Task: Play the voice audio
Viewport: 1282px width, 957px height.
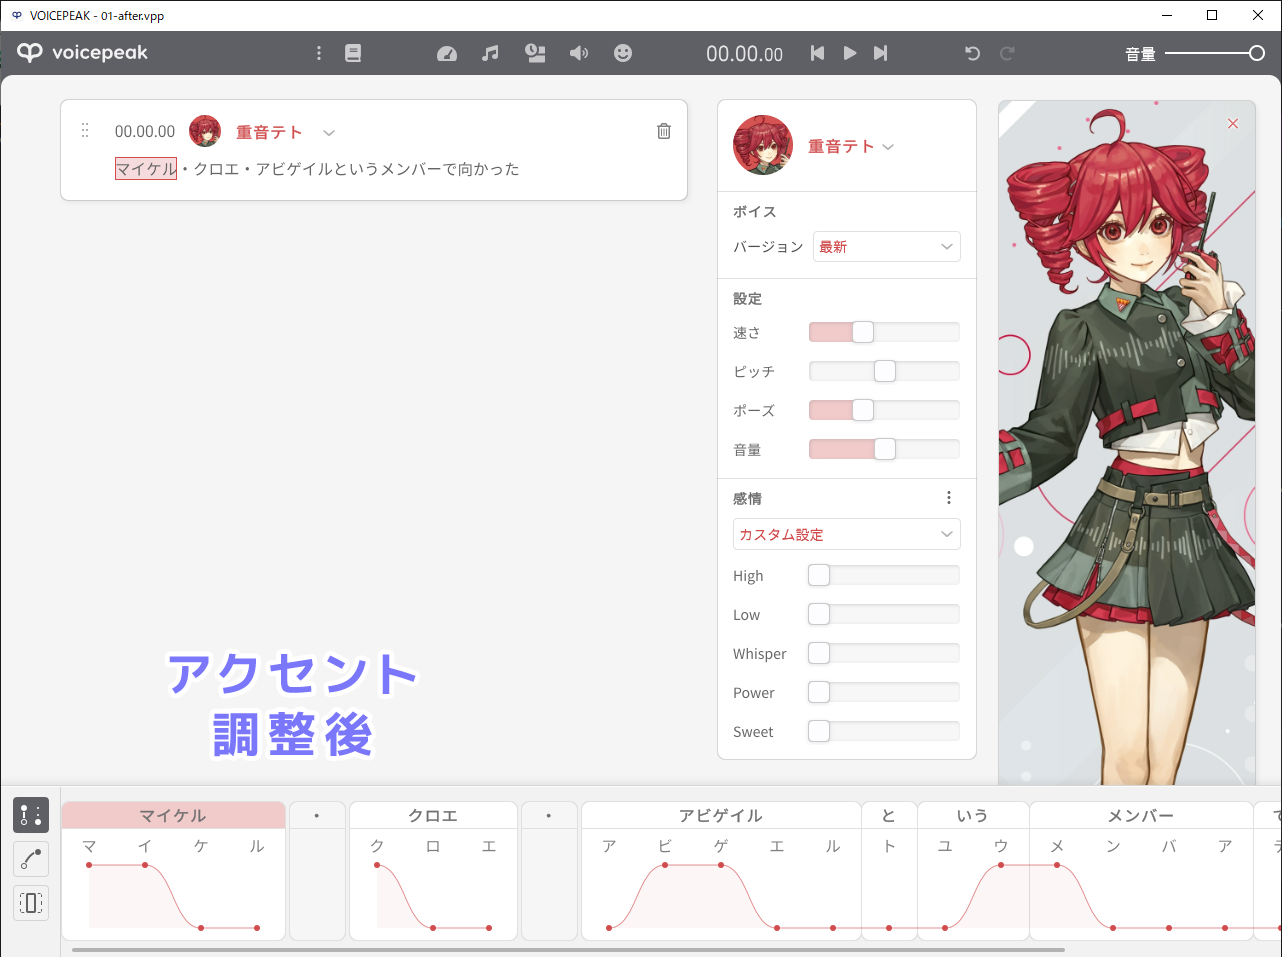Action: 849,53
